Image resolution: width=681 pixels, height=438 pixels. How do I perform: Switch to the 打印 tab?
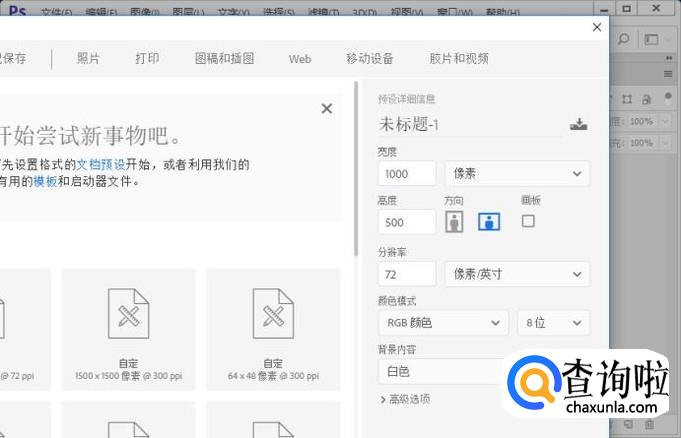147,58
